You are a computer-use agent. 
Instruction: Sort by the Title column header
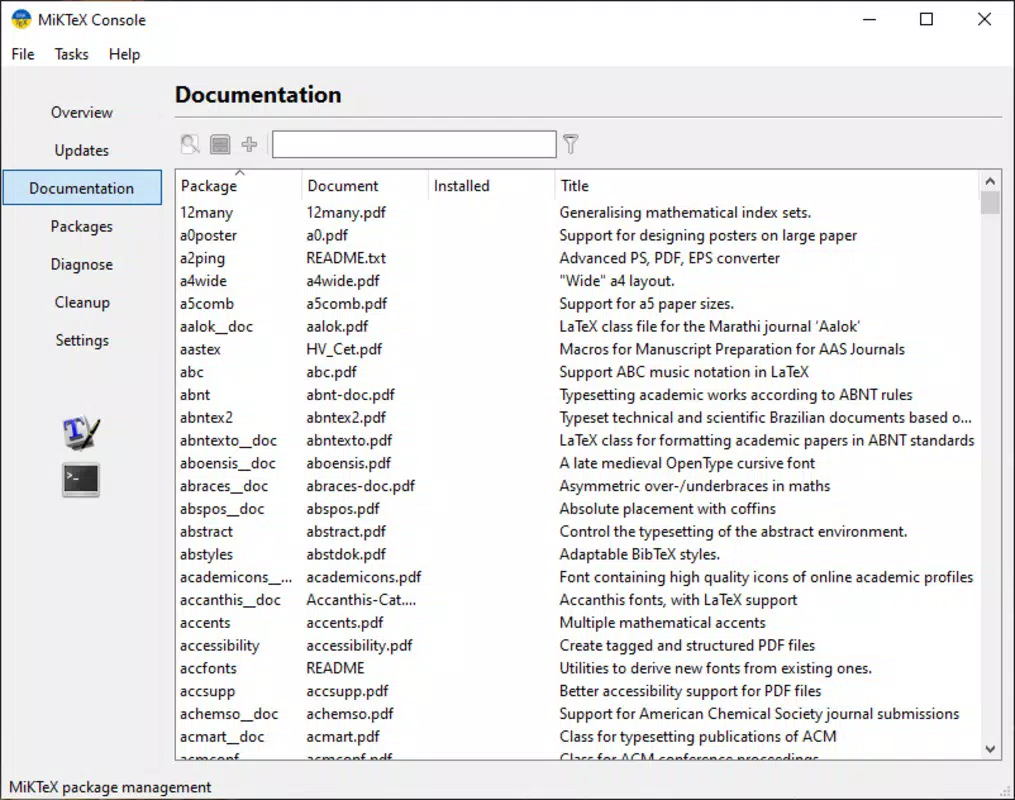coord(766,186)
